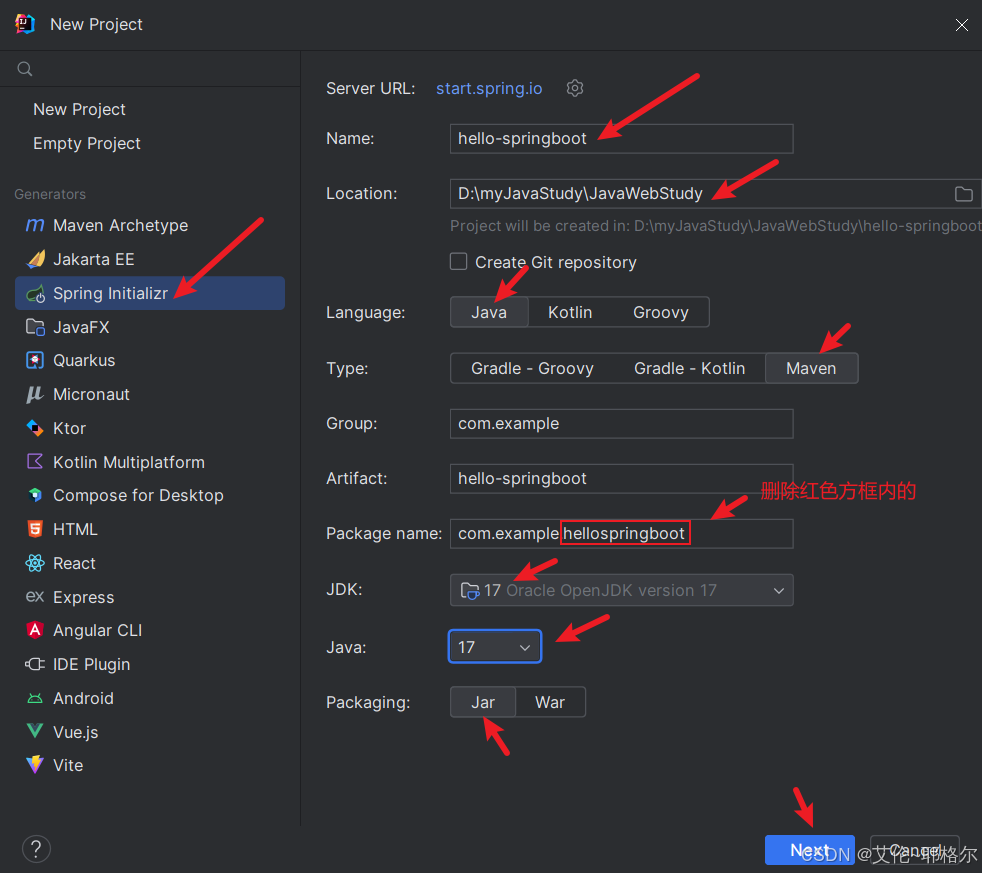The image size is (982, 873).
Task: Click the Compose for Desktop icon
Action: [35, 495]
